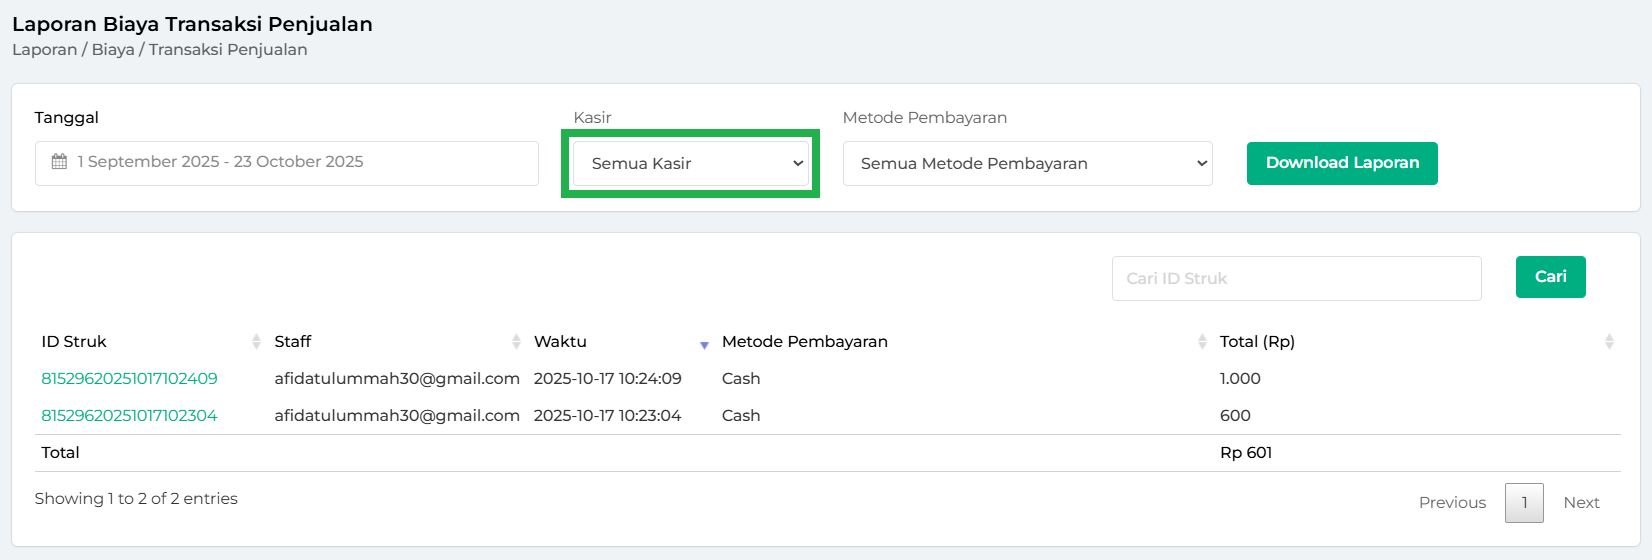
Task: Click Waktu column sort arrow
Action: point(704,344)
